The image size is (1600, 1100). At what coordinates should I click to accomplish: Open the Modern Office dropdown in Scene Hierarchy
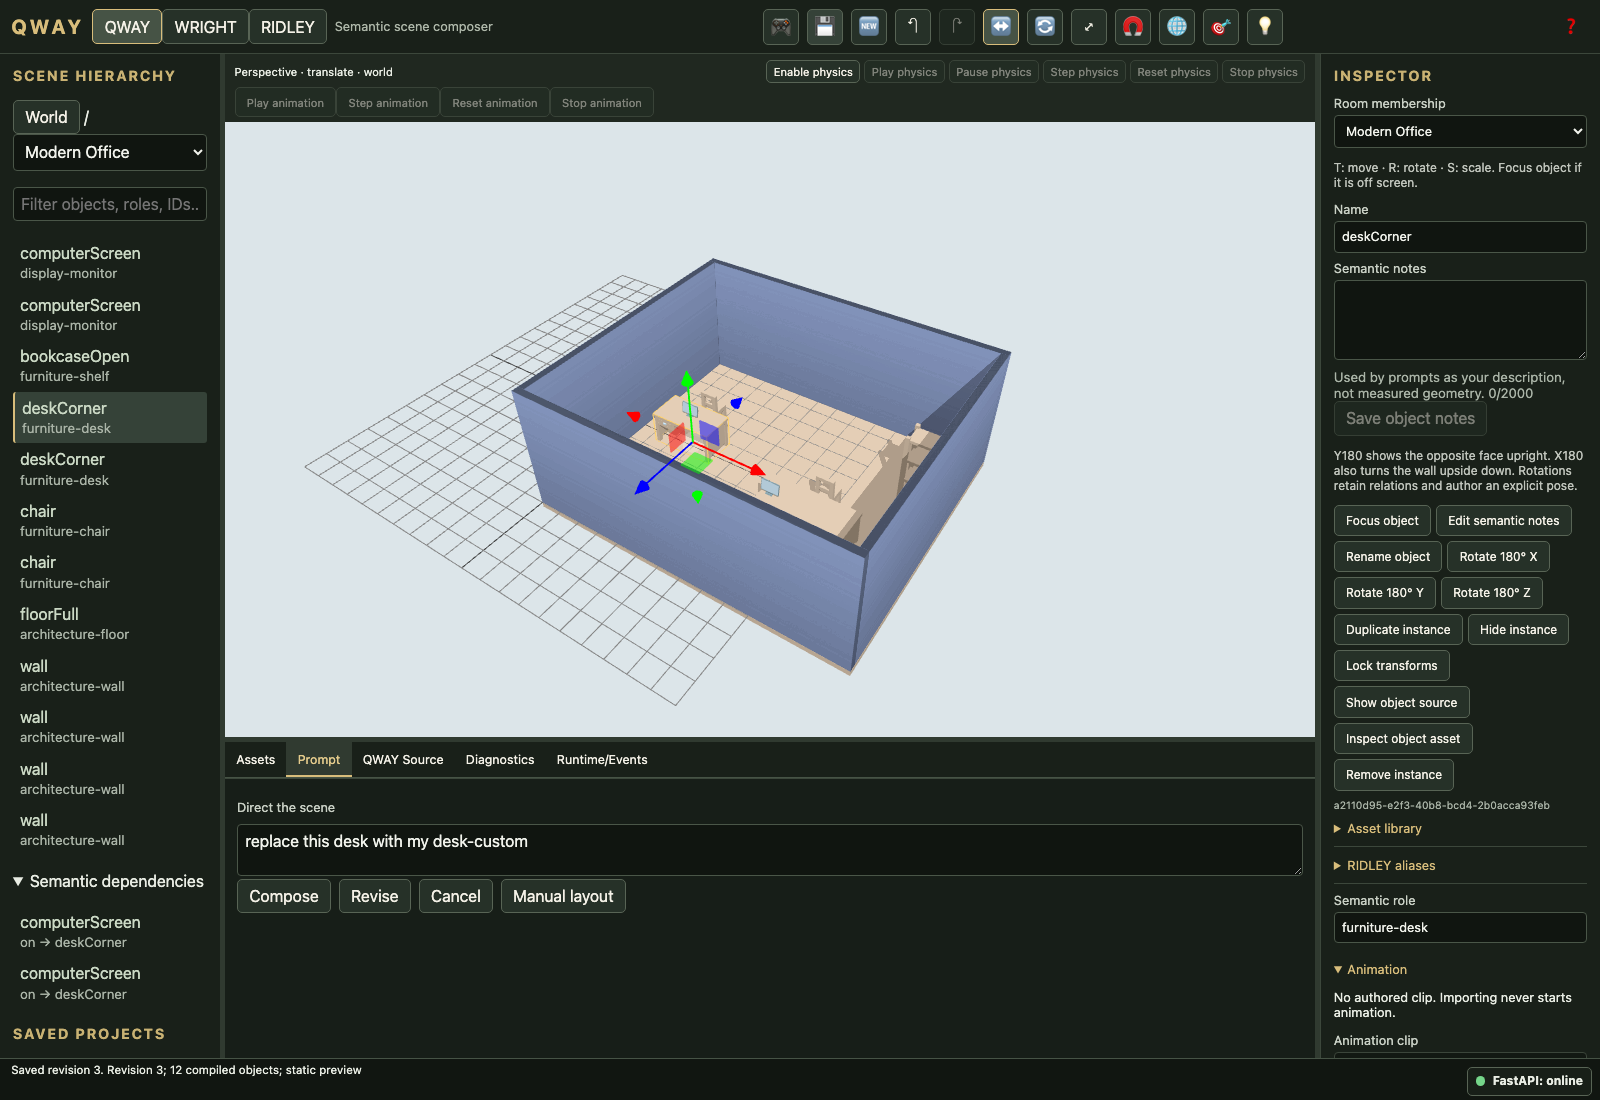(x=110, y=152)
